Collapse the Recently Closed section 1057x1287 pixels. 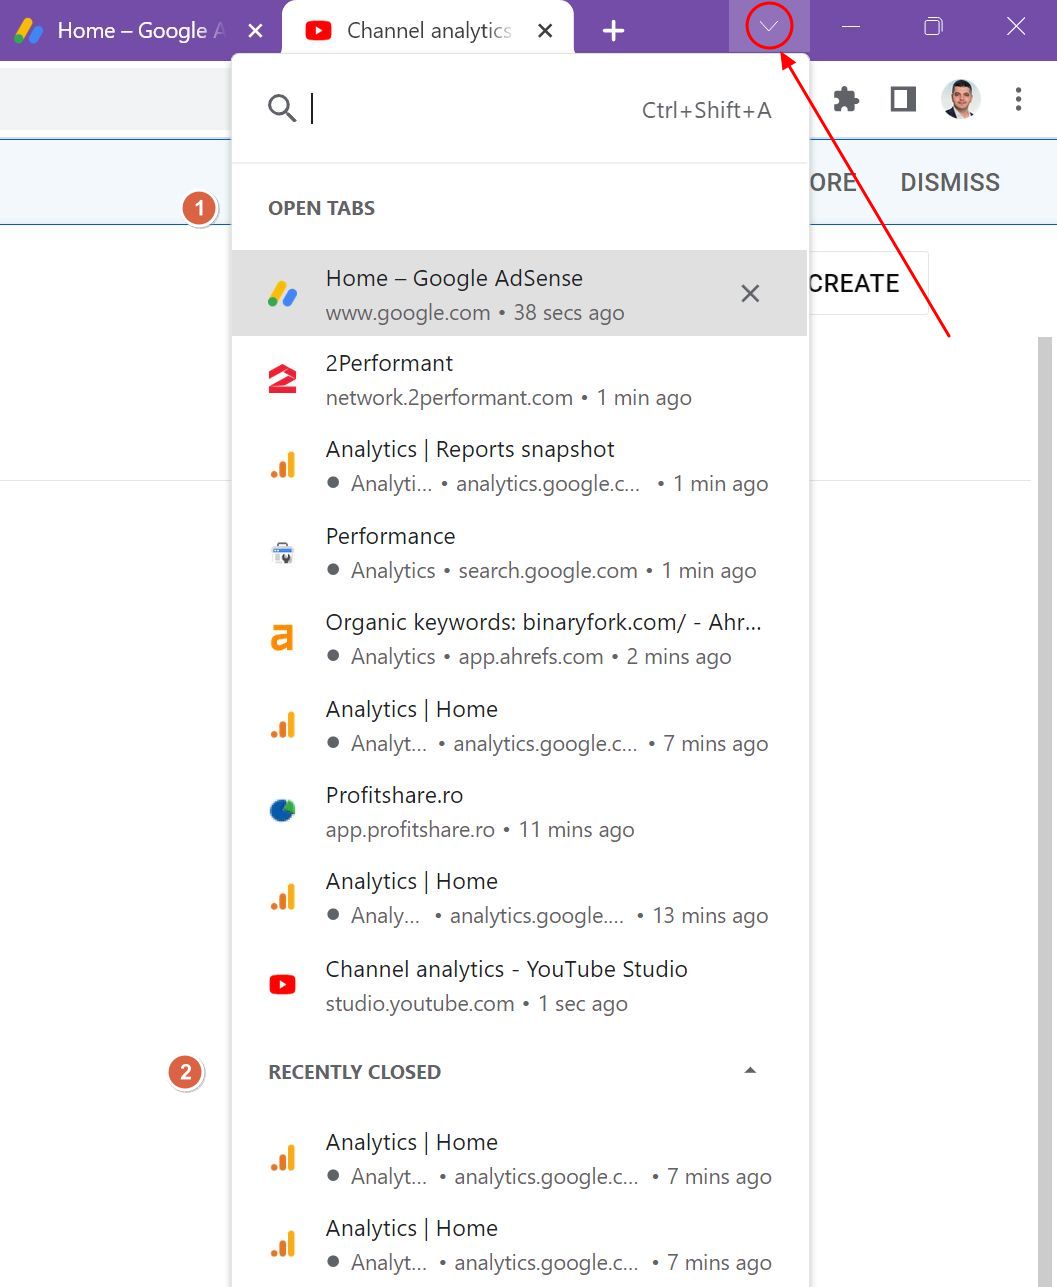click(750, 1070)
